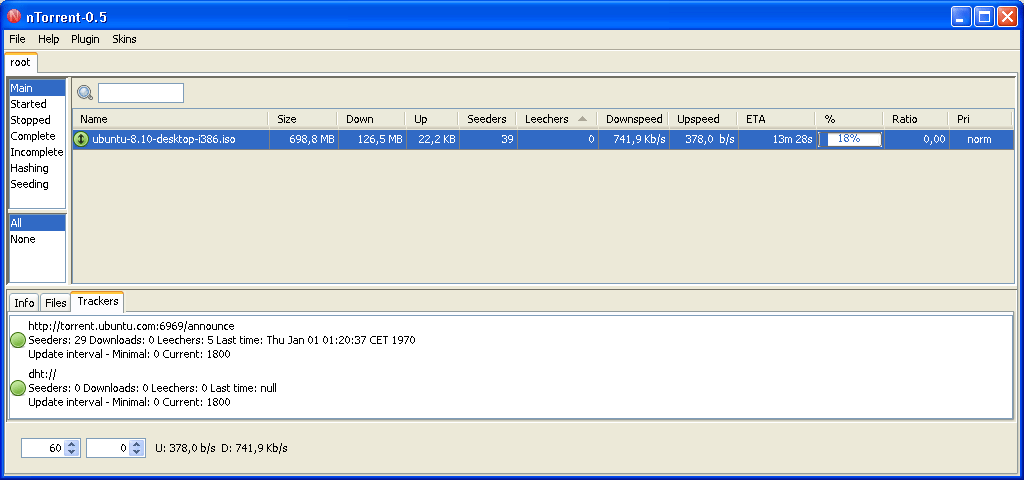Open the Plugin menu
This screenshot has width=1024, height=480.
point(86,39)
